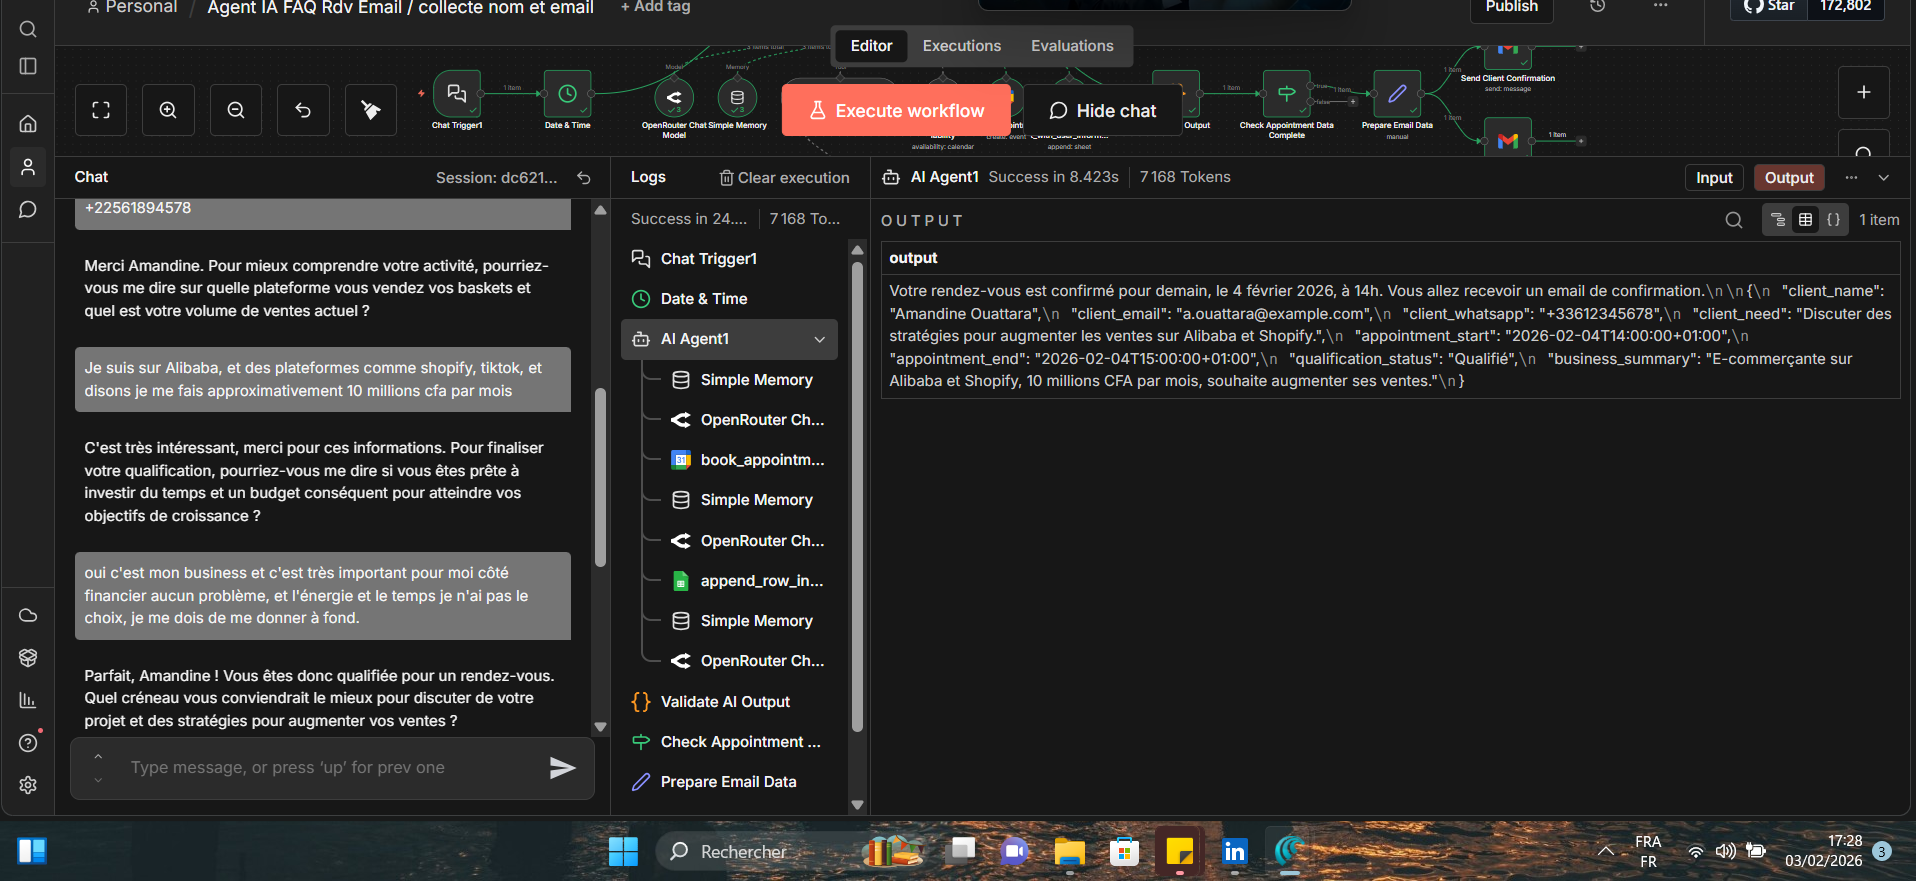Screen dimensions: 1916x881
Task: Click the chat conversation scrollbar
Action: point(600,477)
